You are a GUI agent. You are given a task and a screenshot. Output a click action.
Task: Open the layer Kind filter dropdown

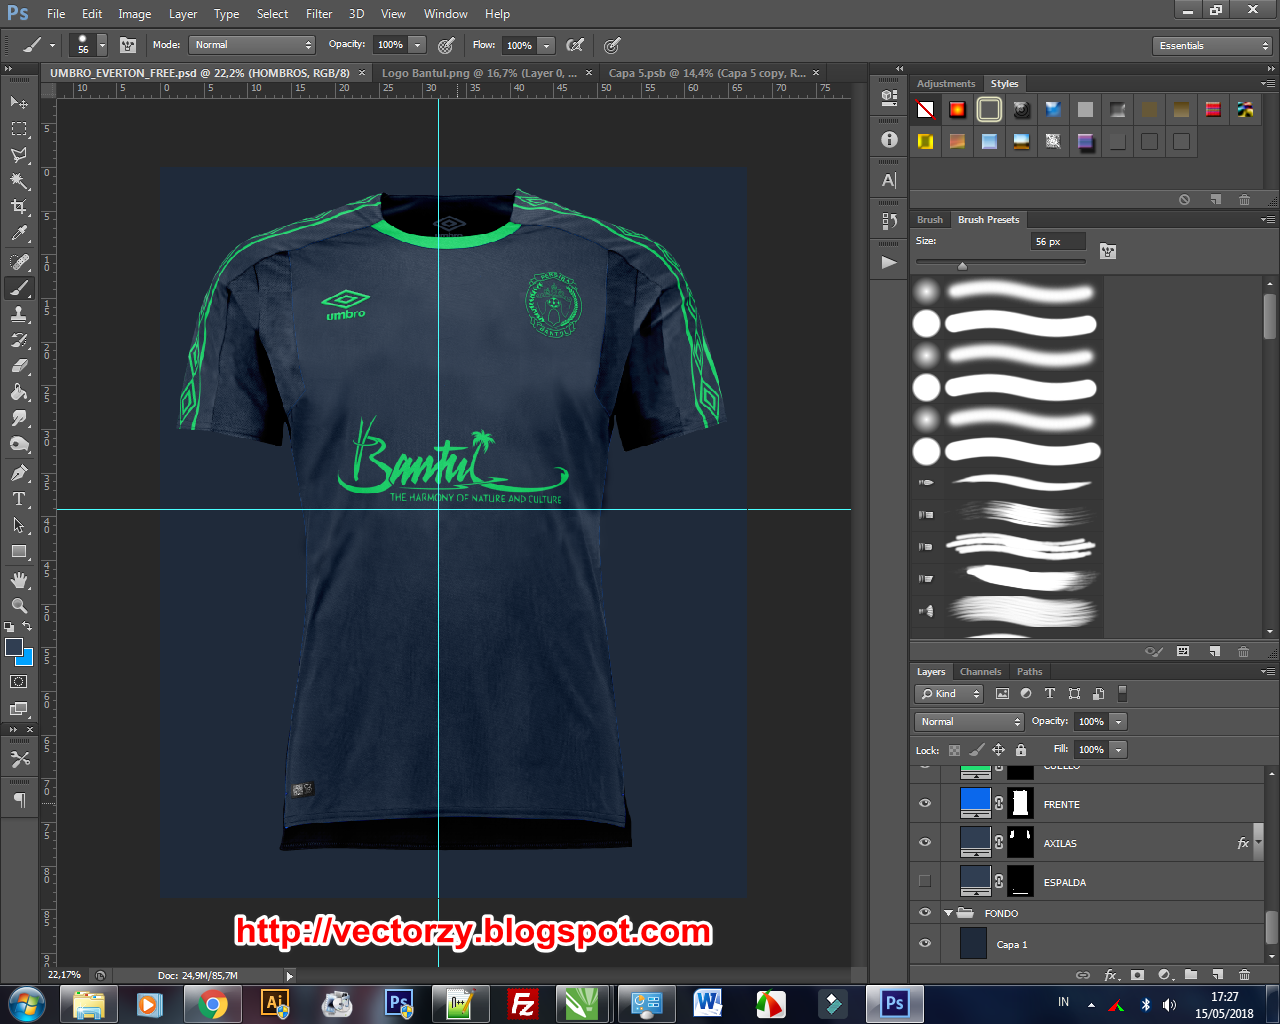click(x=950, y=694)
